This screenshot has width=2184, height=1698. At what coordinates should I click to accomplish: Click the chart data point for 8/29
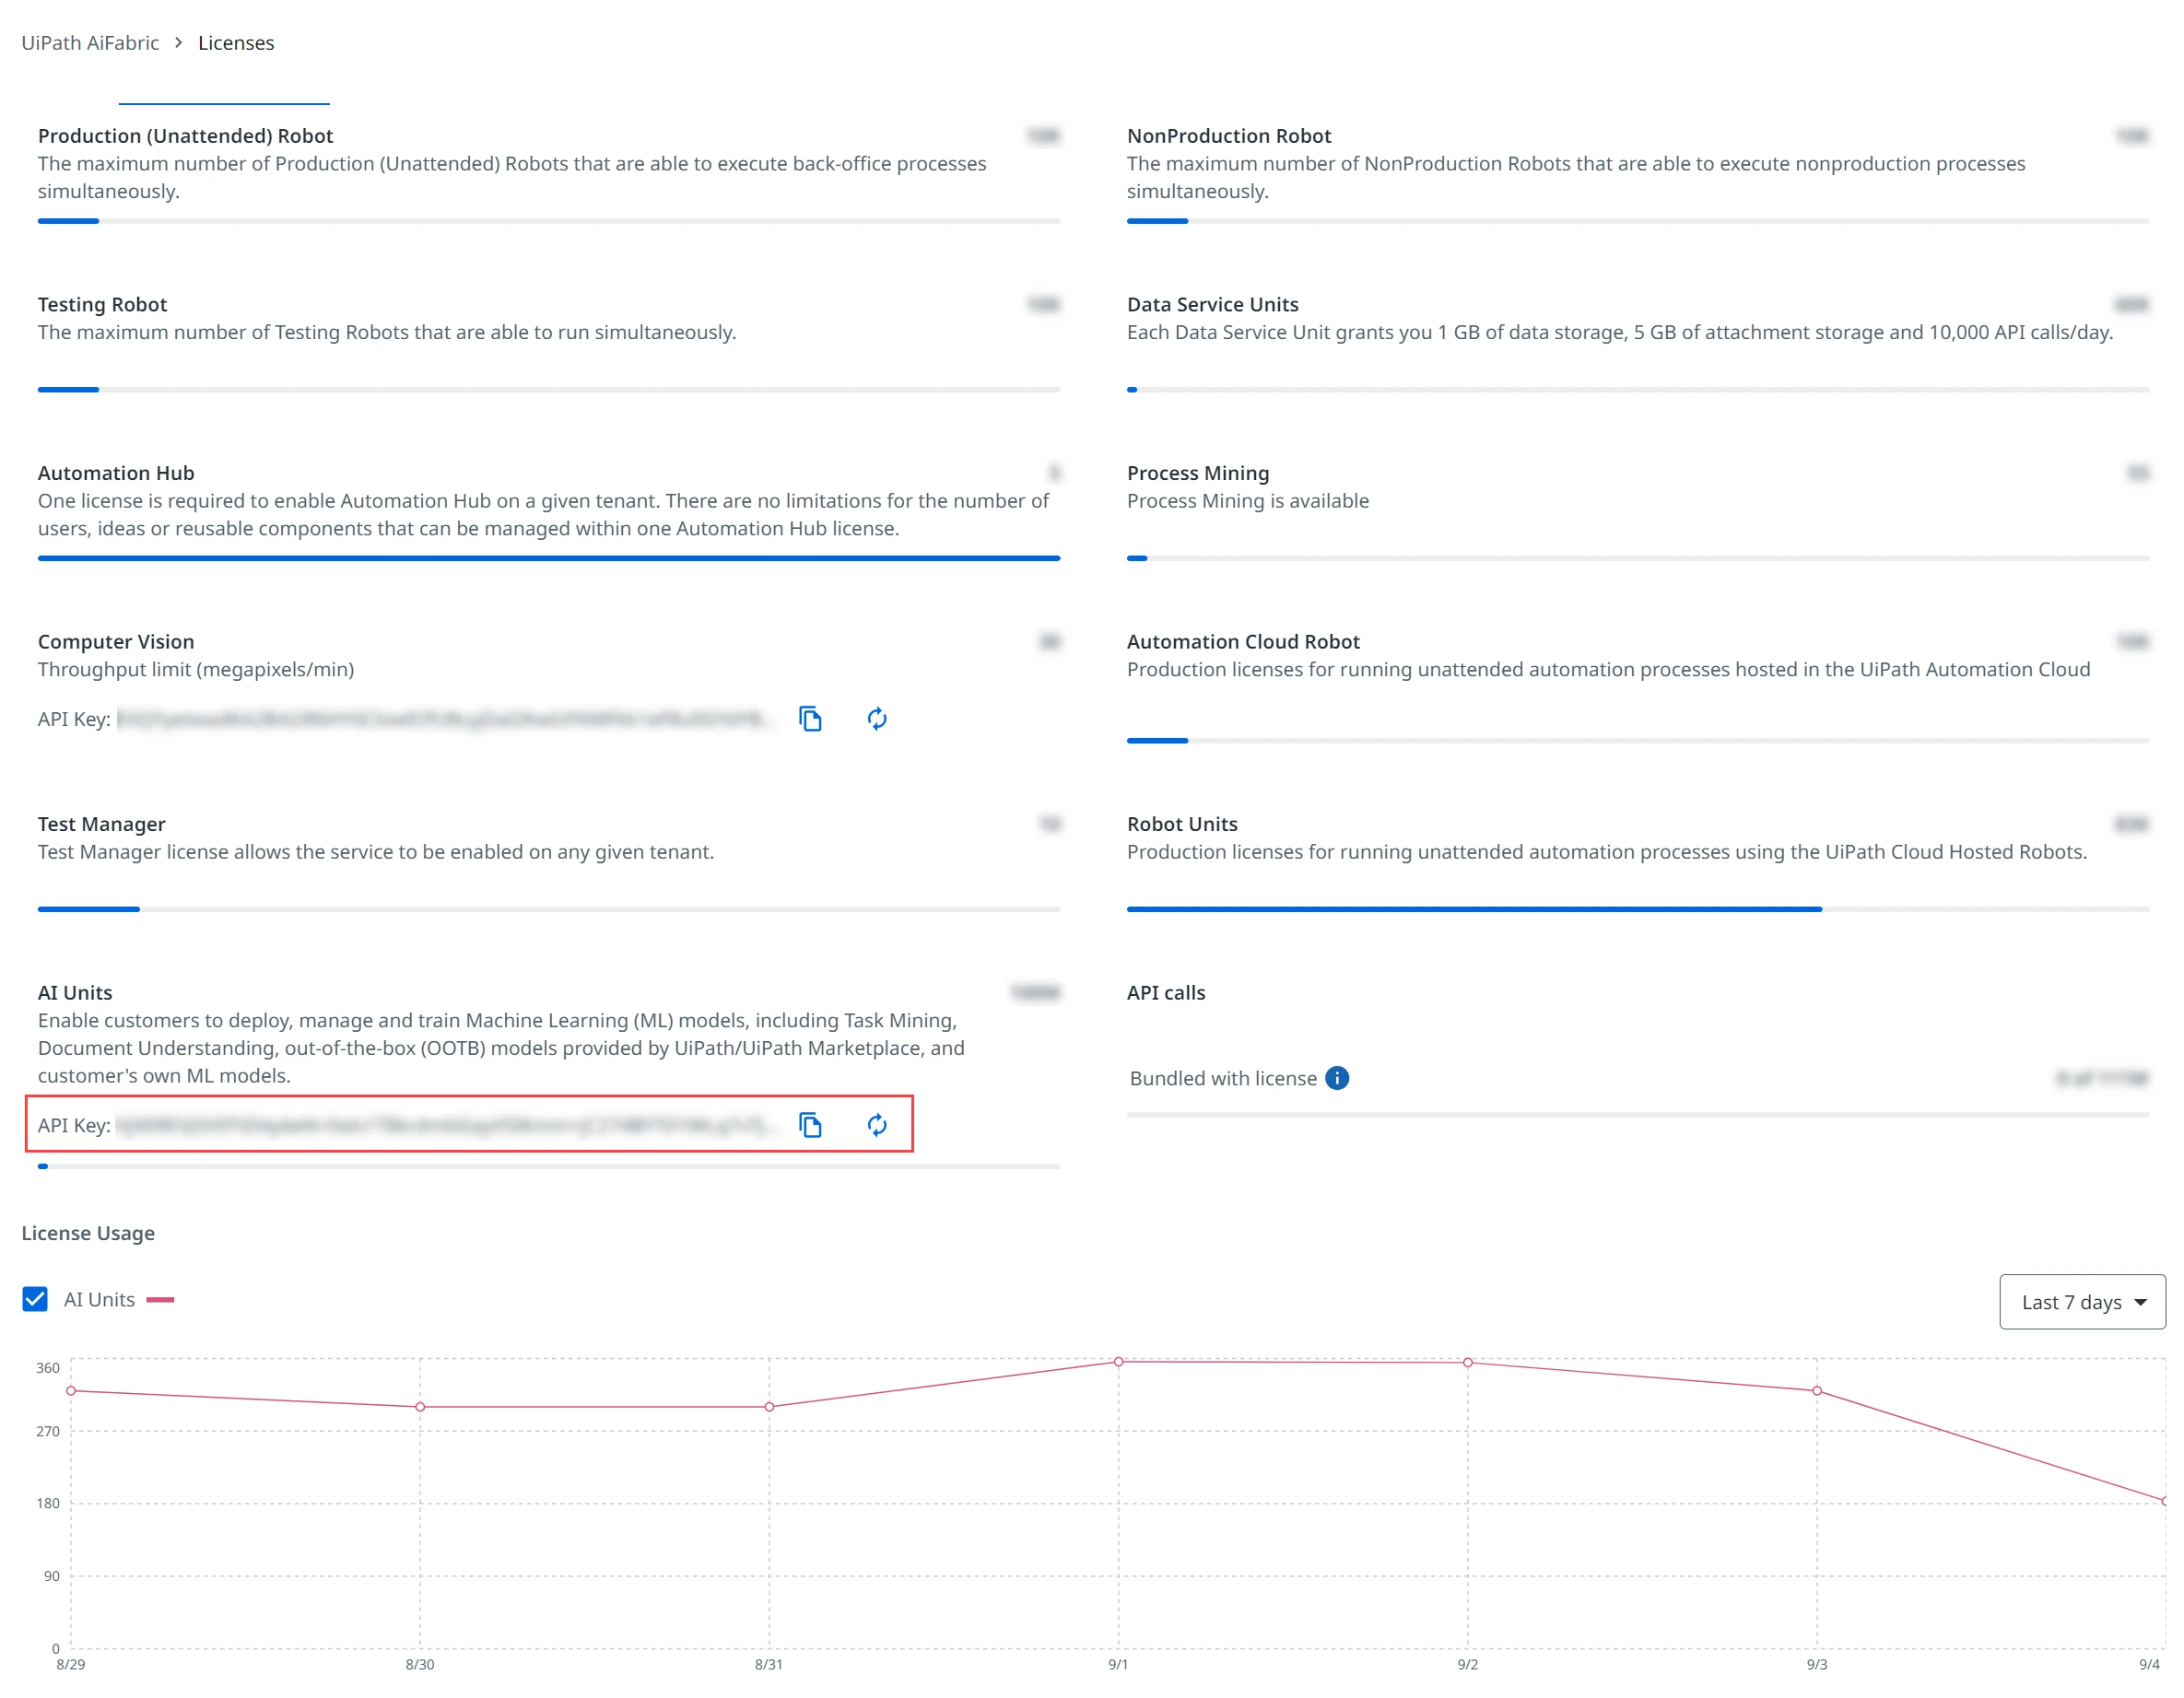click(x=71, y=1391)
